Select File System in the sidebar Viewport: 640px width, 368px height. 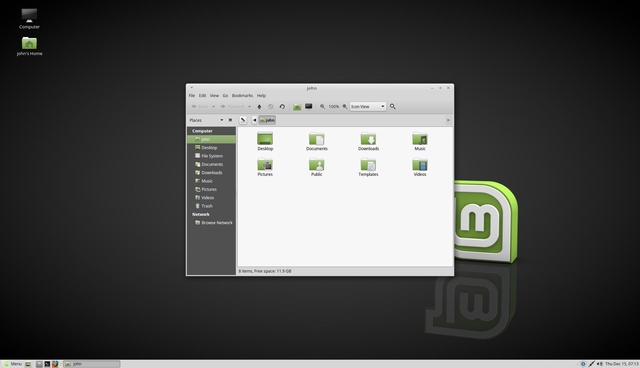211,156
